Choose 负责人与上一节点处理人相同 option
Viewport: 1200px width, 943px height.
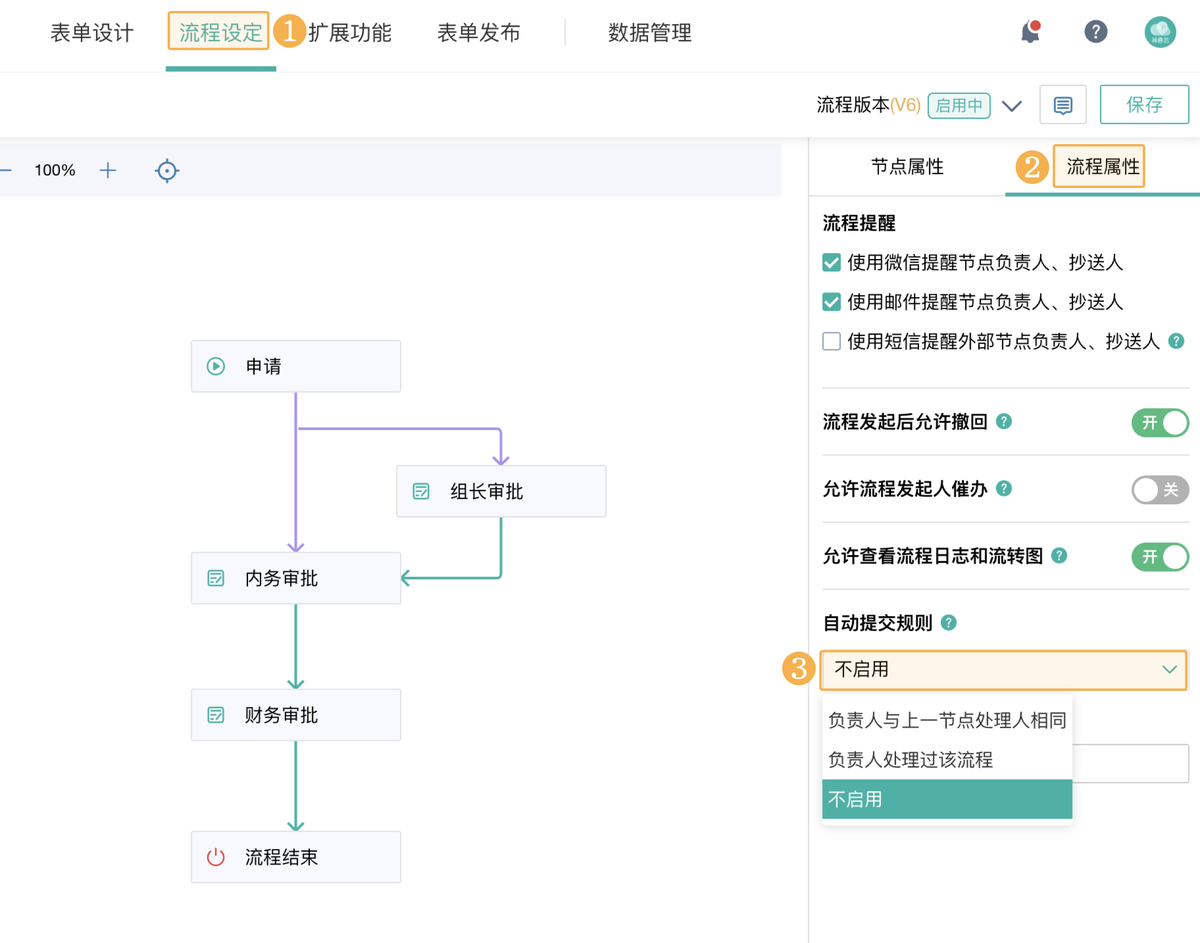(x=947, y=720)
